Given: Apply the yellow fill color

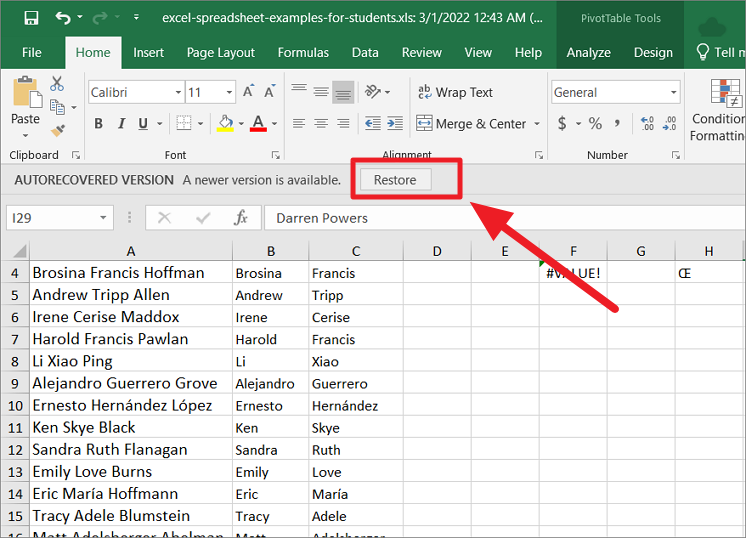Looking at the screenshot, I should pyautogui.click(x=225, y=124).
